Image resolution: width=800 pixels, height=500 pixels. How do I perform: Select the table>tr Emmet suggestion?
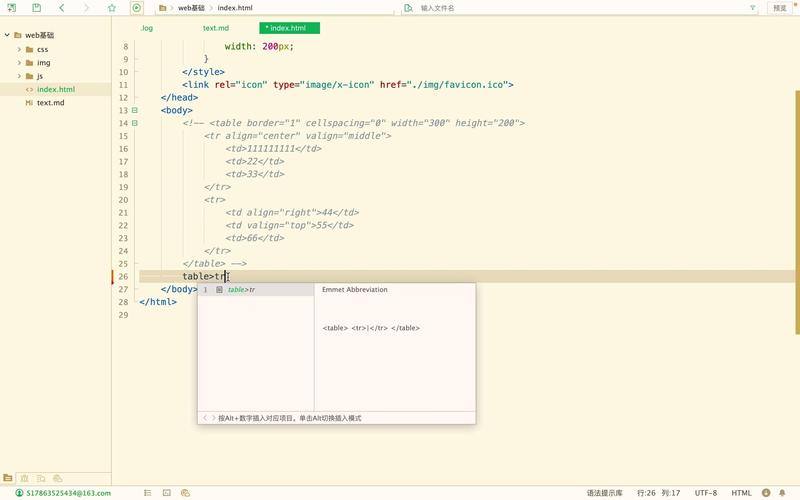[241, 290]
